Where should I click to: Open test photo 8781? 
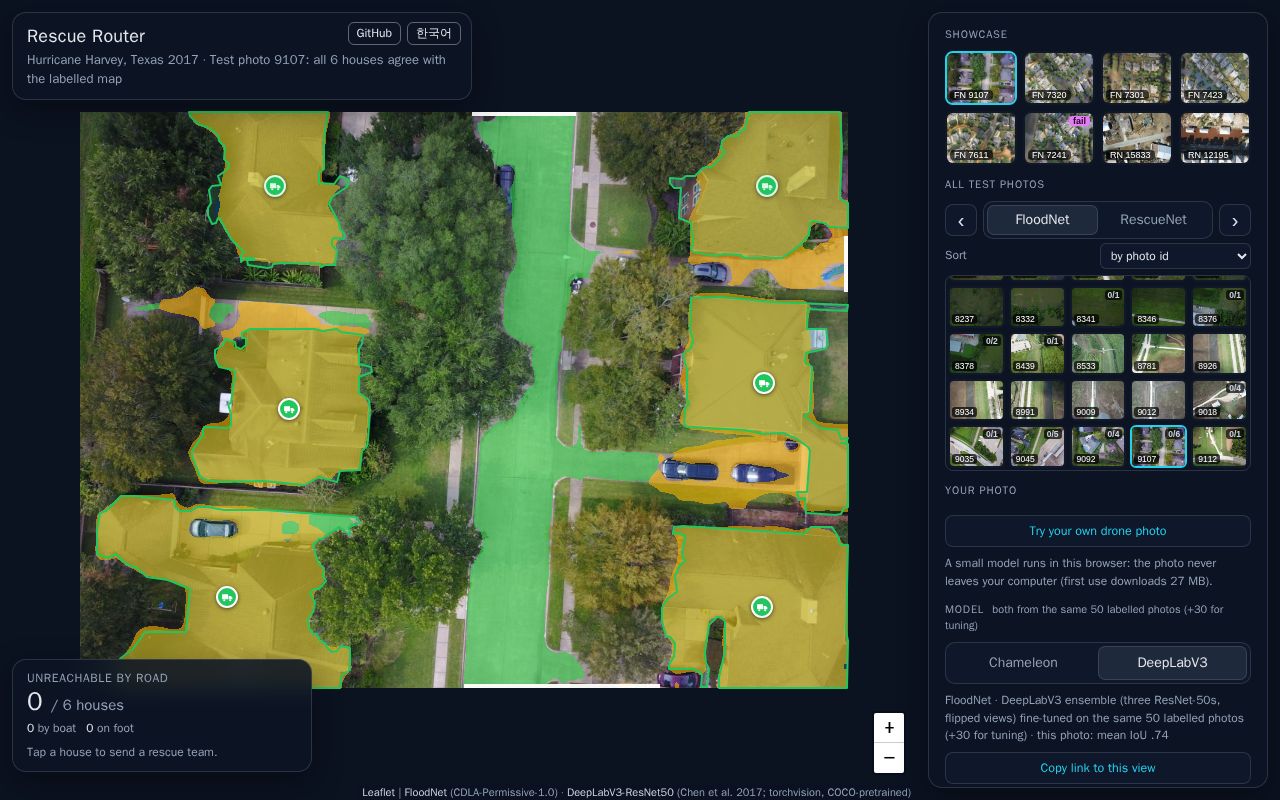[x=1158, y=354]
